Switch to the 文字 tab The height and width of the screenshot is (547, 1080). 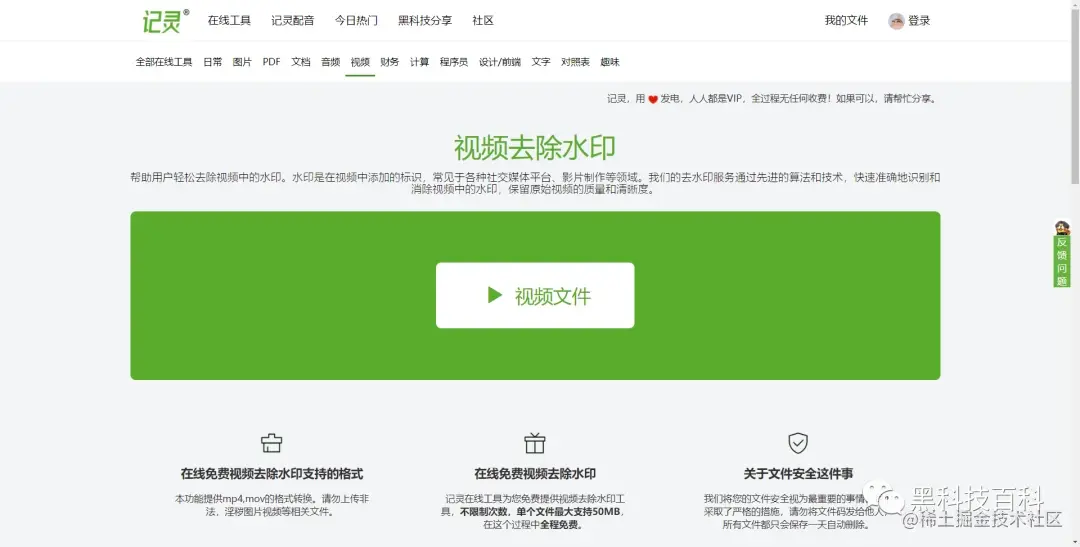[541, 62]
